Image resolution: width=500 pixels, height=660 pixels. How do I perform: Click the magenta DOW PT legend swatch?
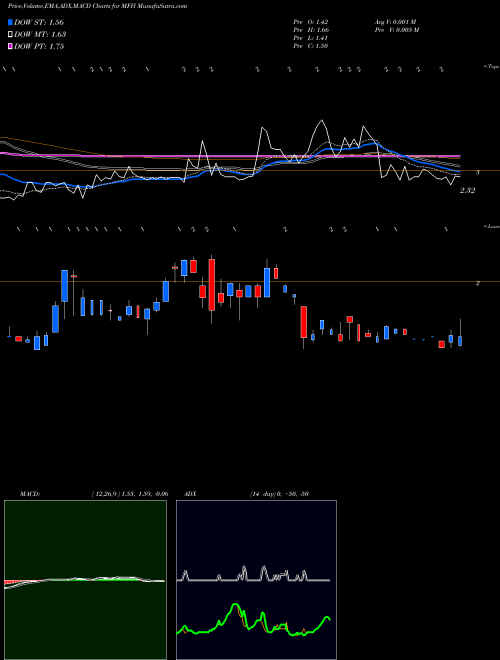coord(10,46)
